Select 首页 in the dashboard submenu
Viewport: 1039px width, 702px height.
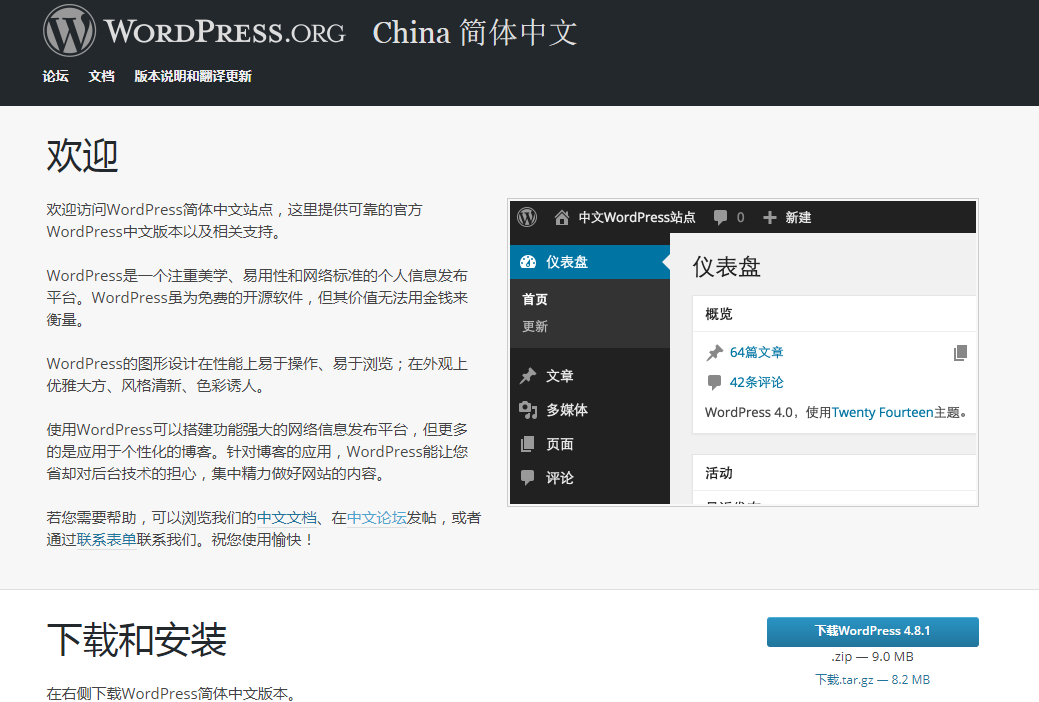point(535,300)
